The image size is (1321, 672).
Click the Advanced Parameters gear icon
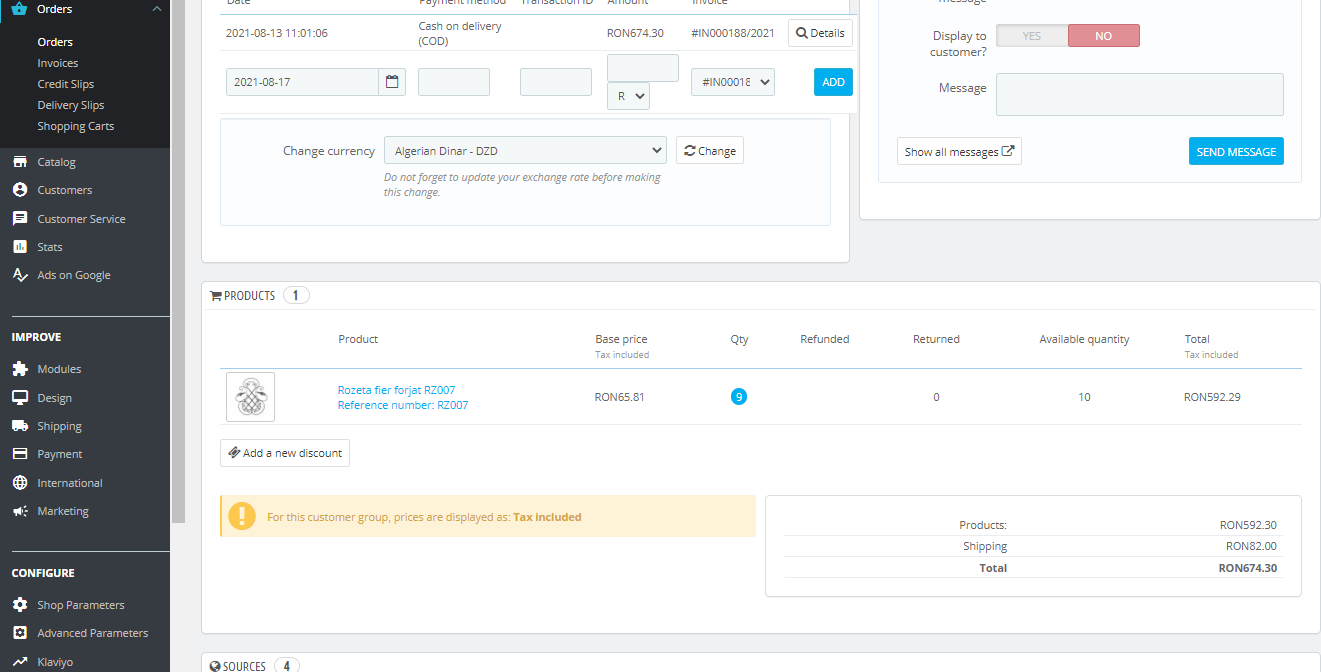[19, 633]
